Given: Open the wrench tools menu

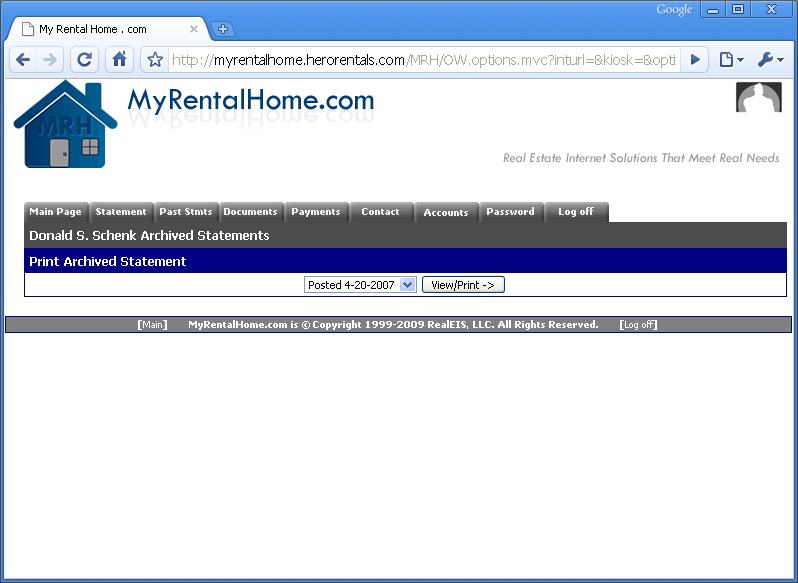Looking at the screenshot, I should (771, 60).
